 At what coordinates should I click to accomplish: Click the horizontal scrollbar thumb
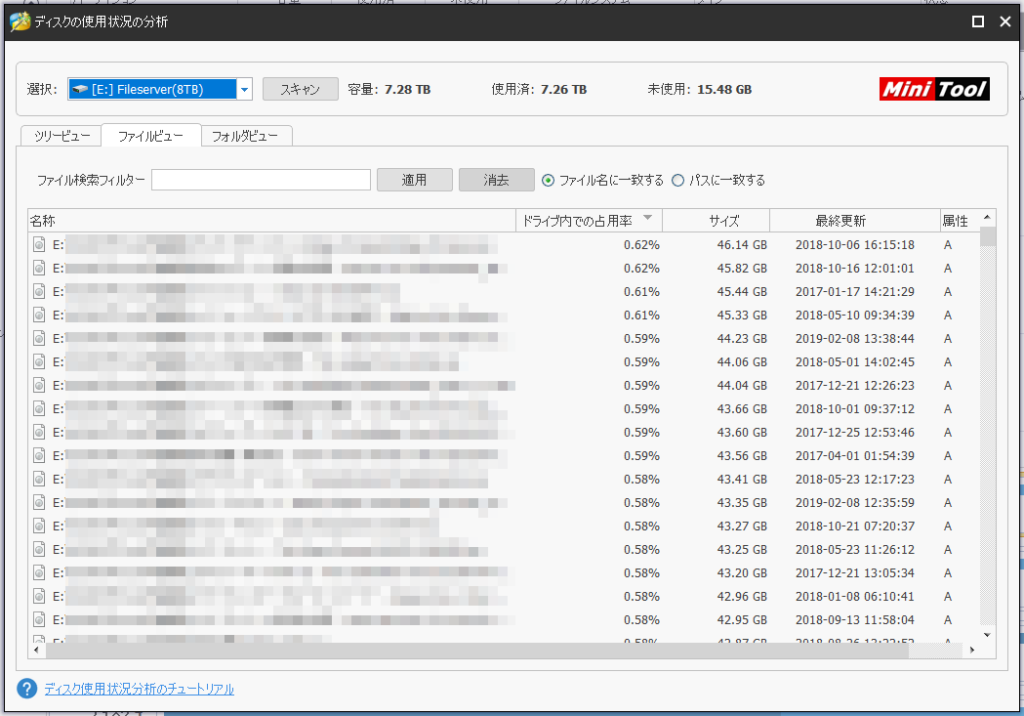coord(477,650)
